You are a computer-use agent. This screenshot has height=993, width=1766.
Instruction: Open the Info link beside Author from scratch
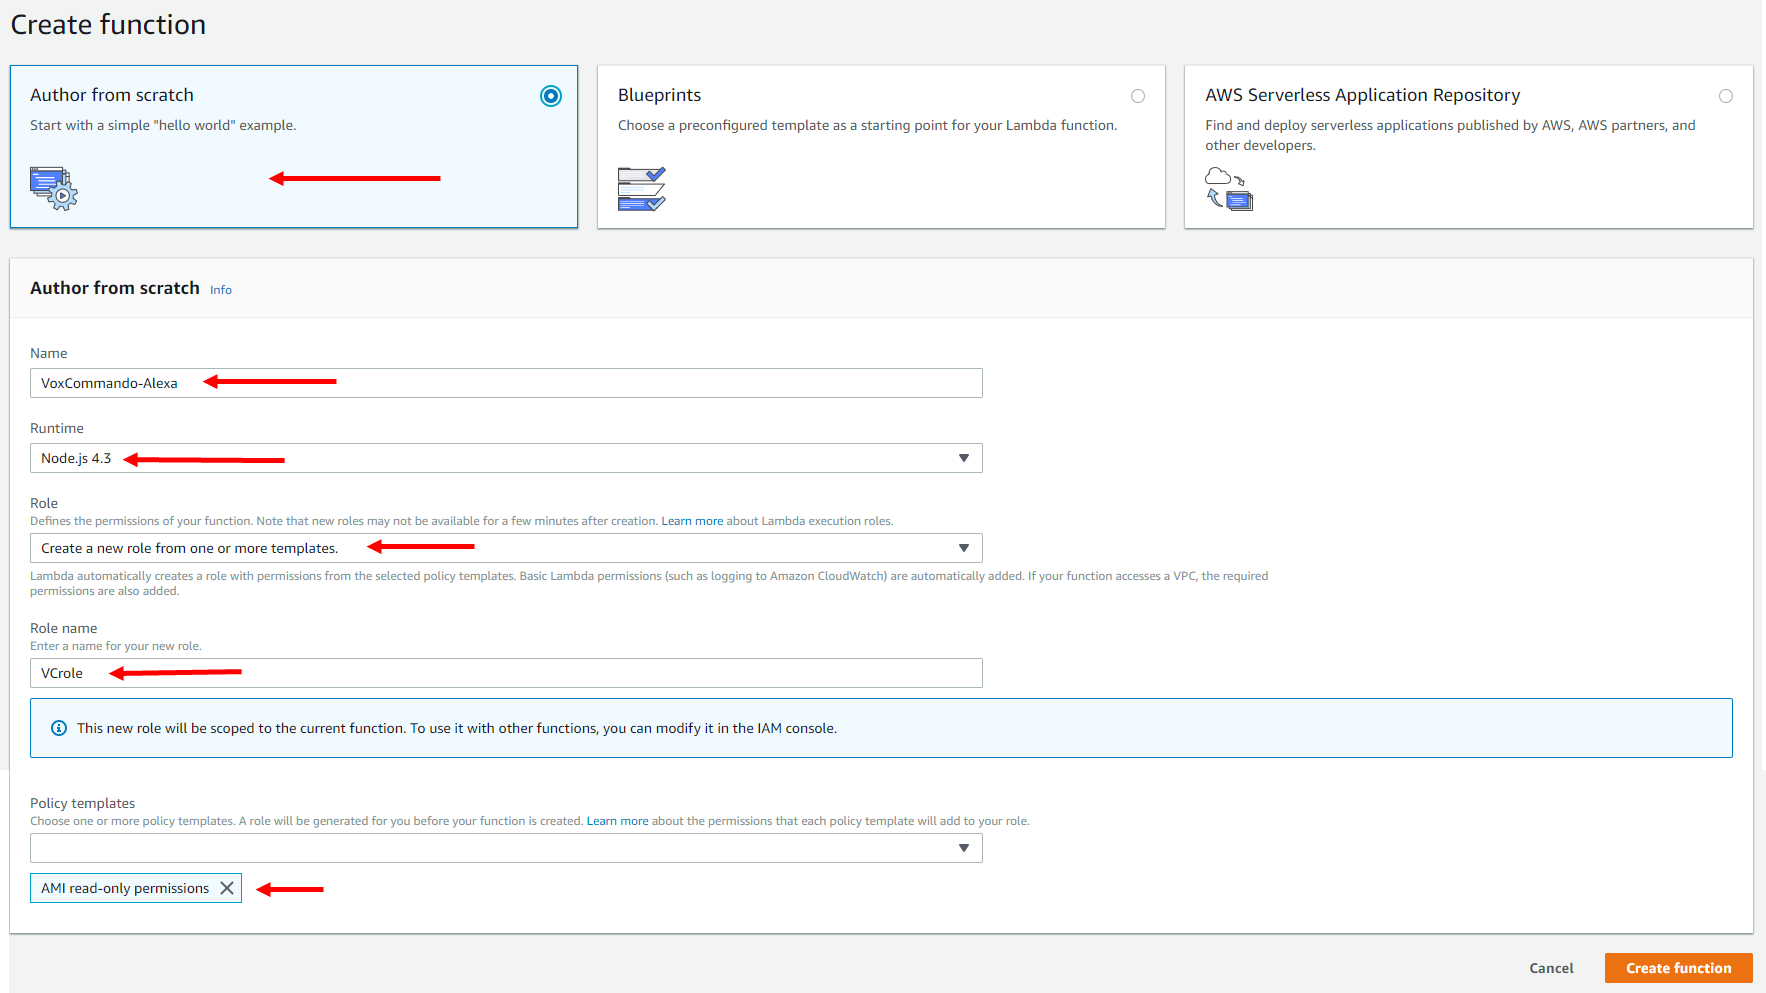[221, 290]
